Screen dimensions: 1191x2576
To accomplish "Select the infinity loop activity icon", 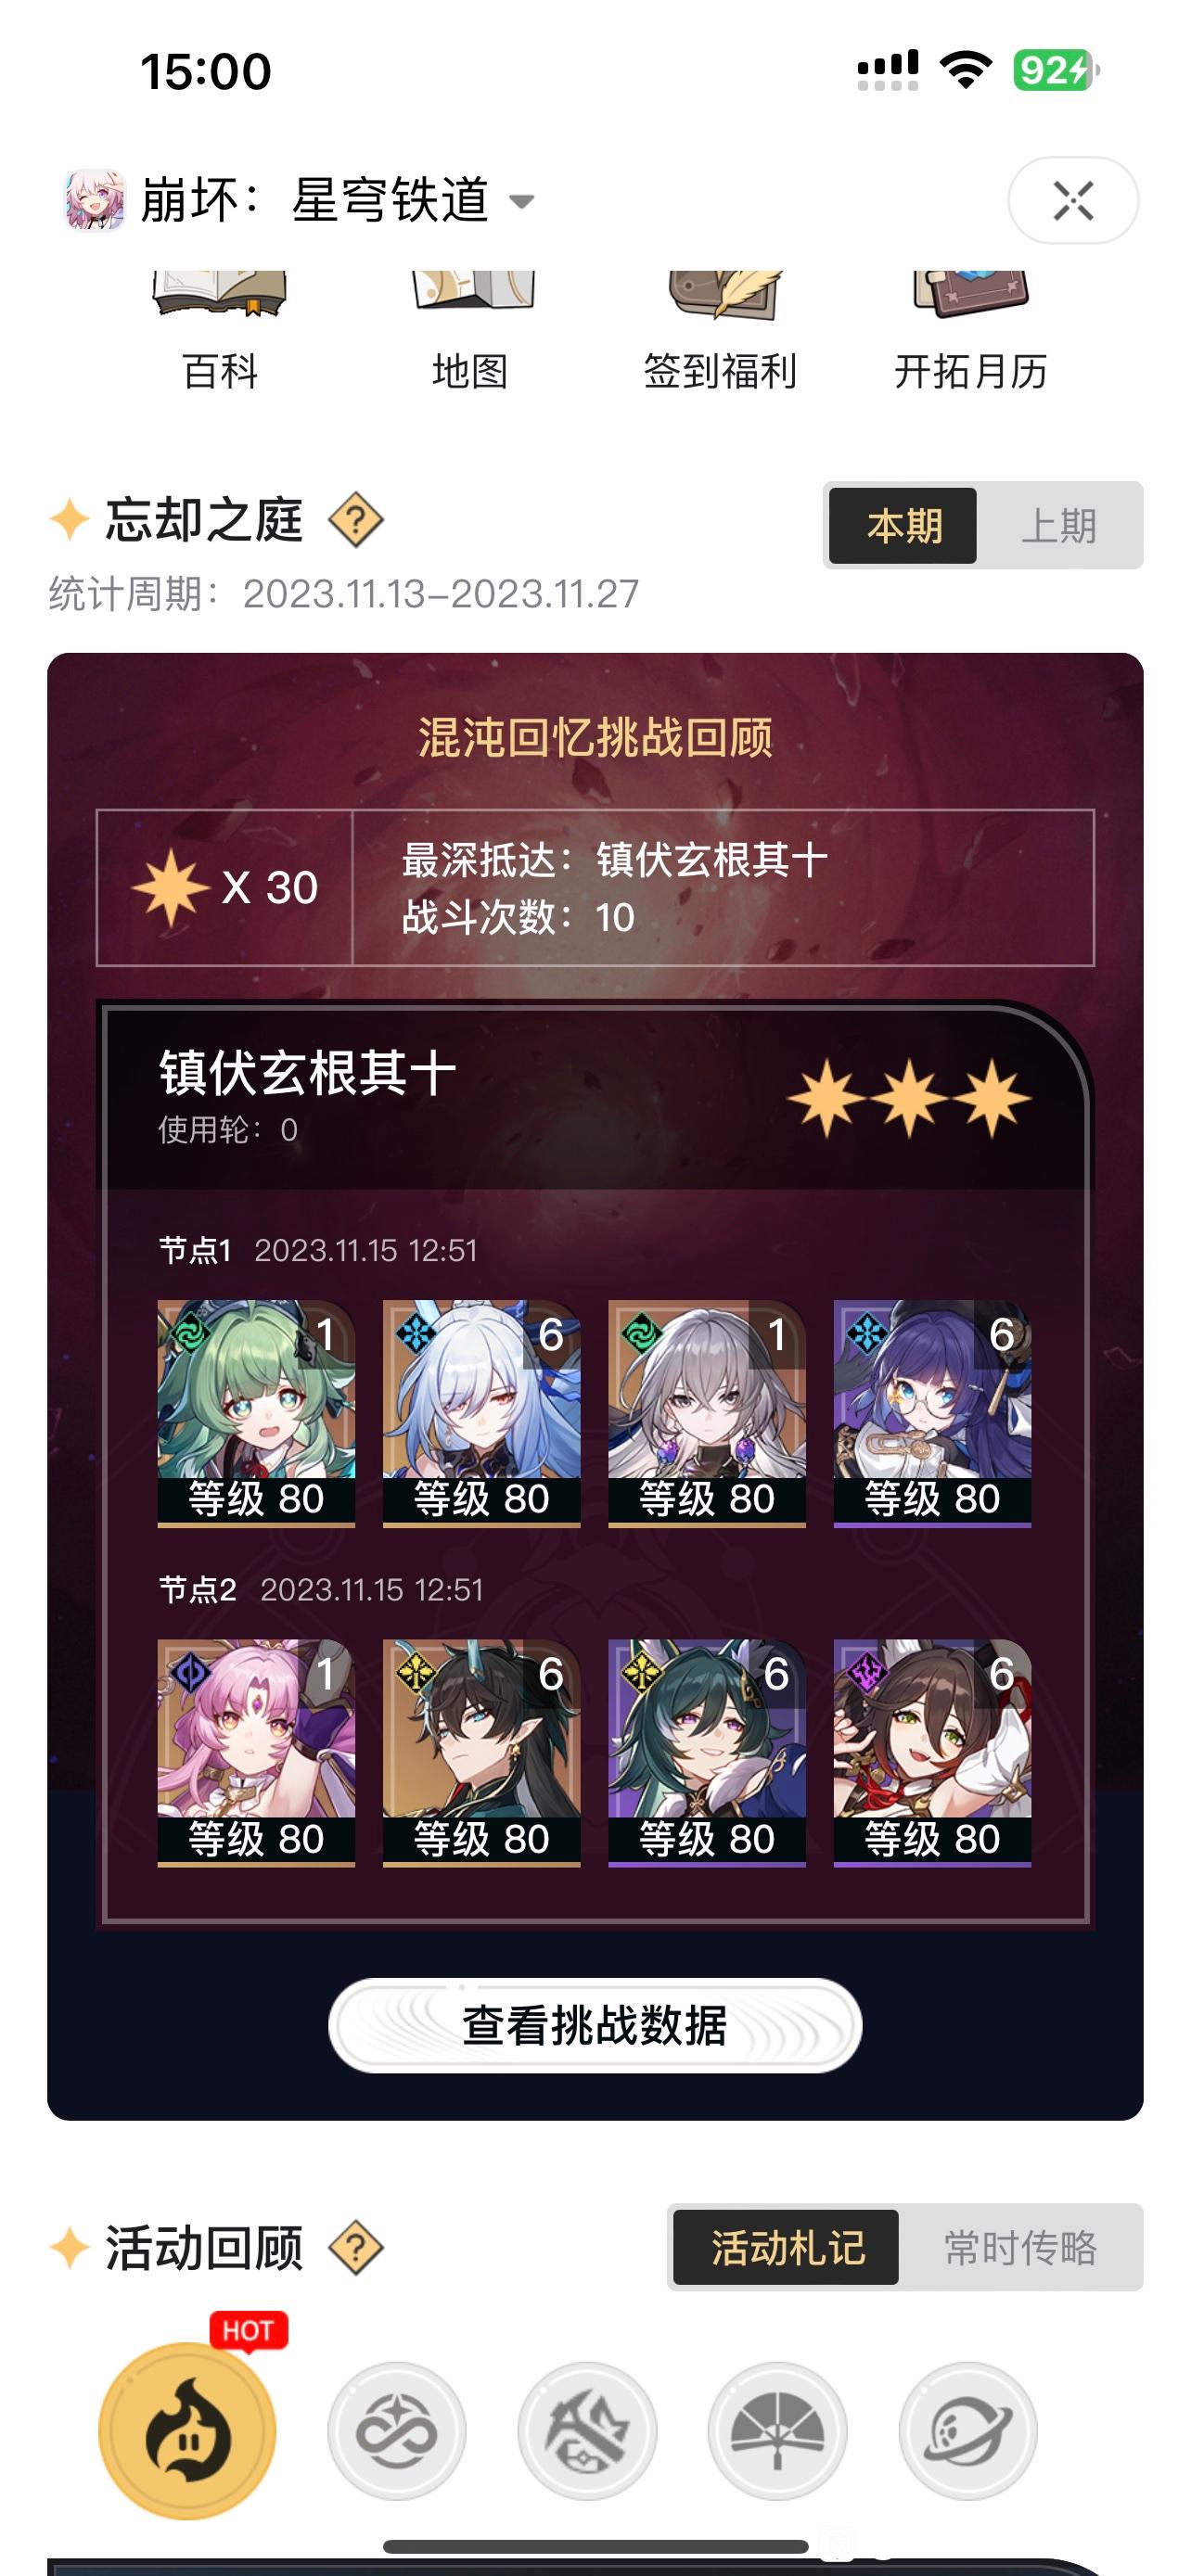I will tap(397, 2430).
